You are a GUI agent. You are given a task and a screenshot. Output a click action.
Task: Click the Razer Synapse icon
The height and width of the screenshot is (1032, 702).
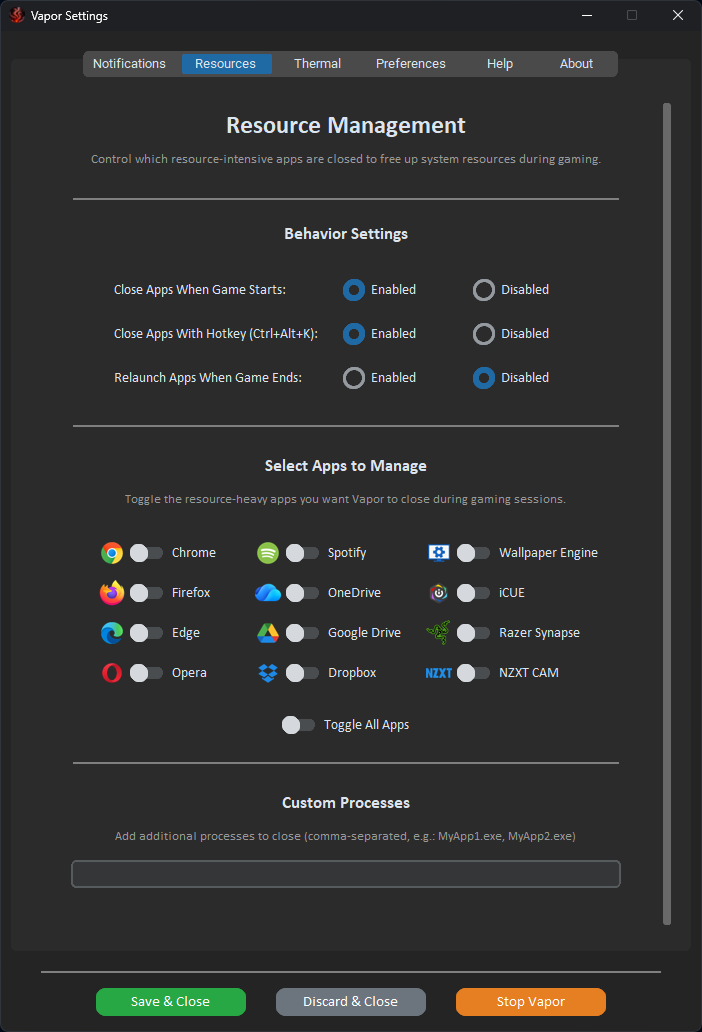point(437,632)
